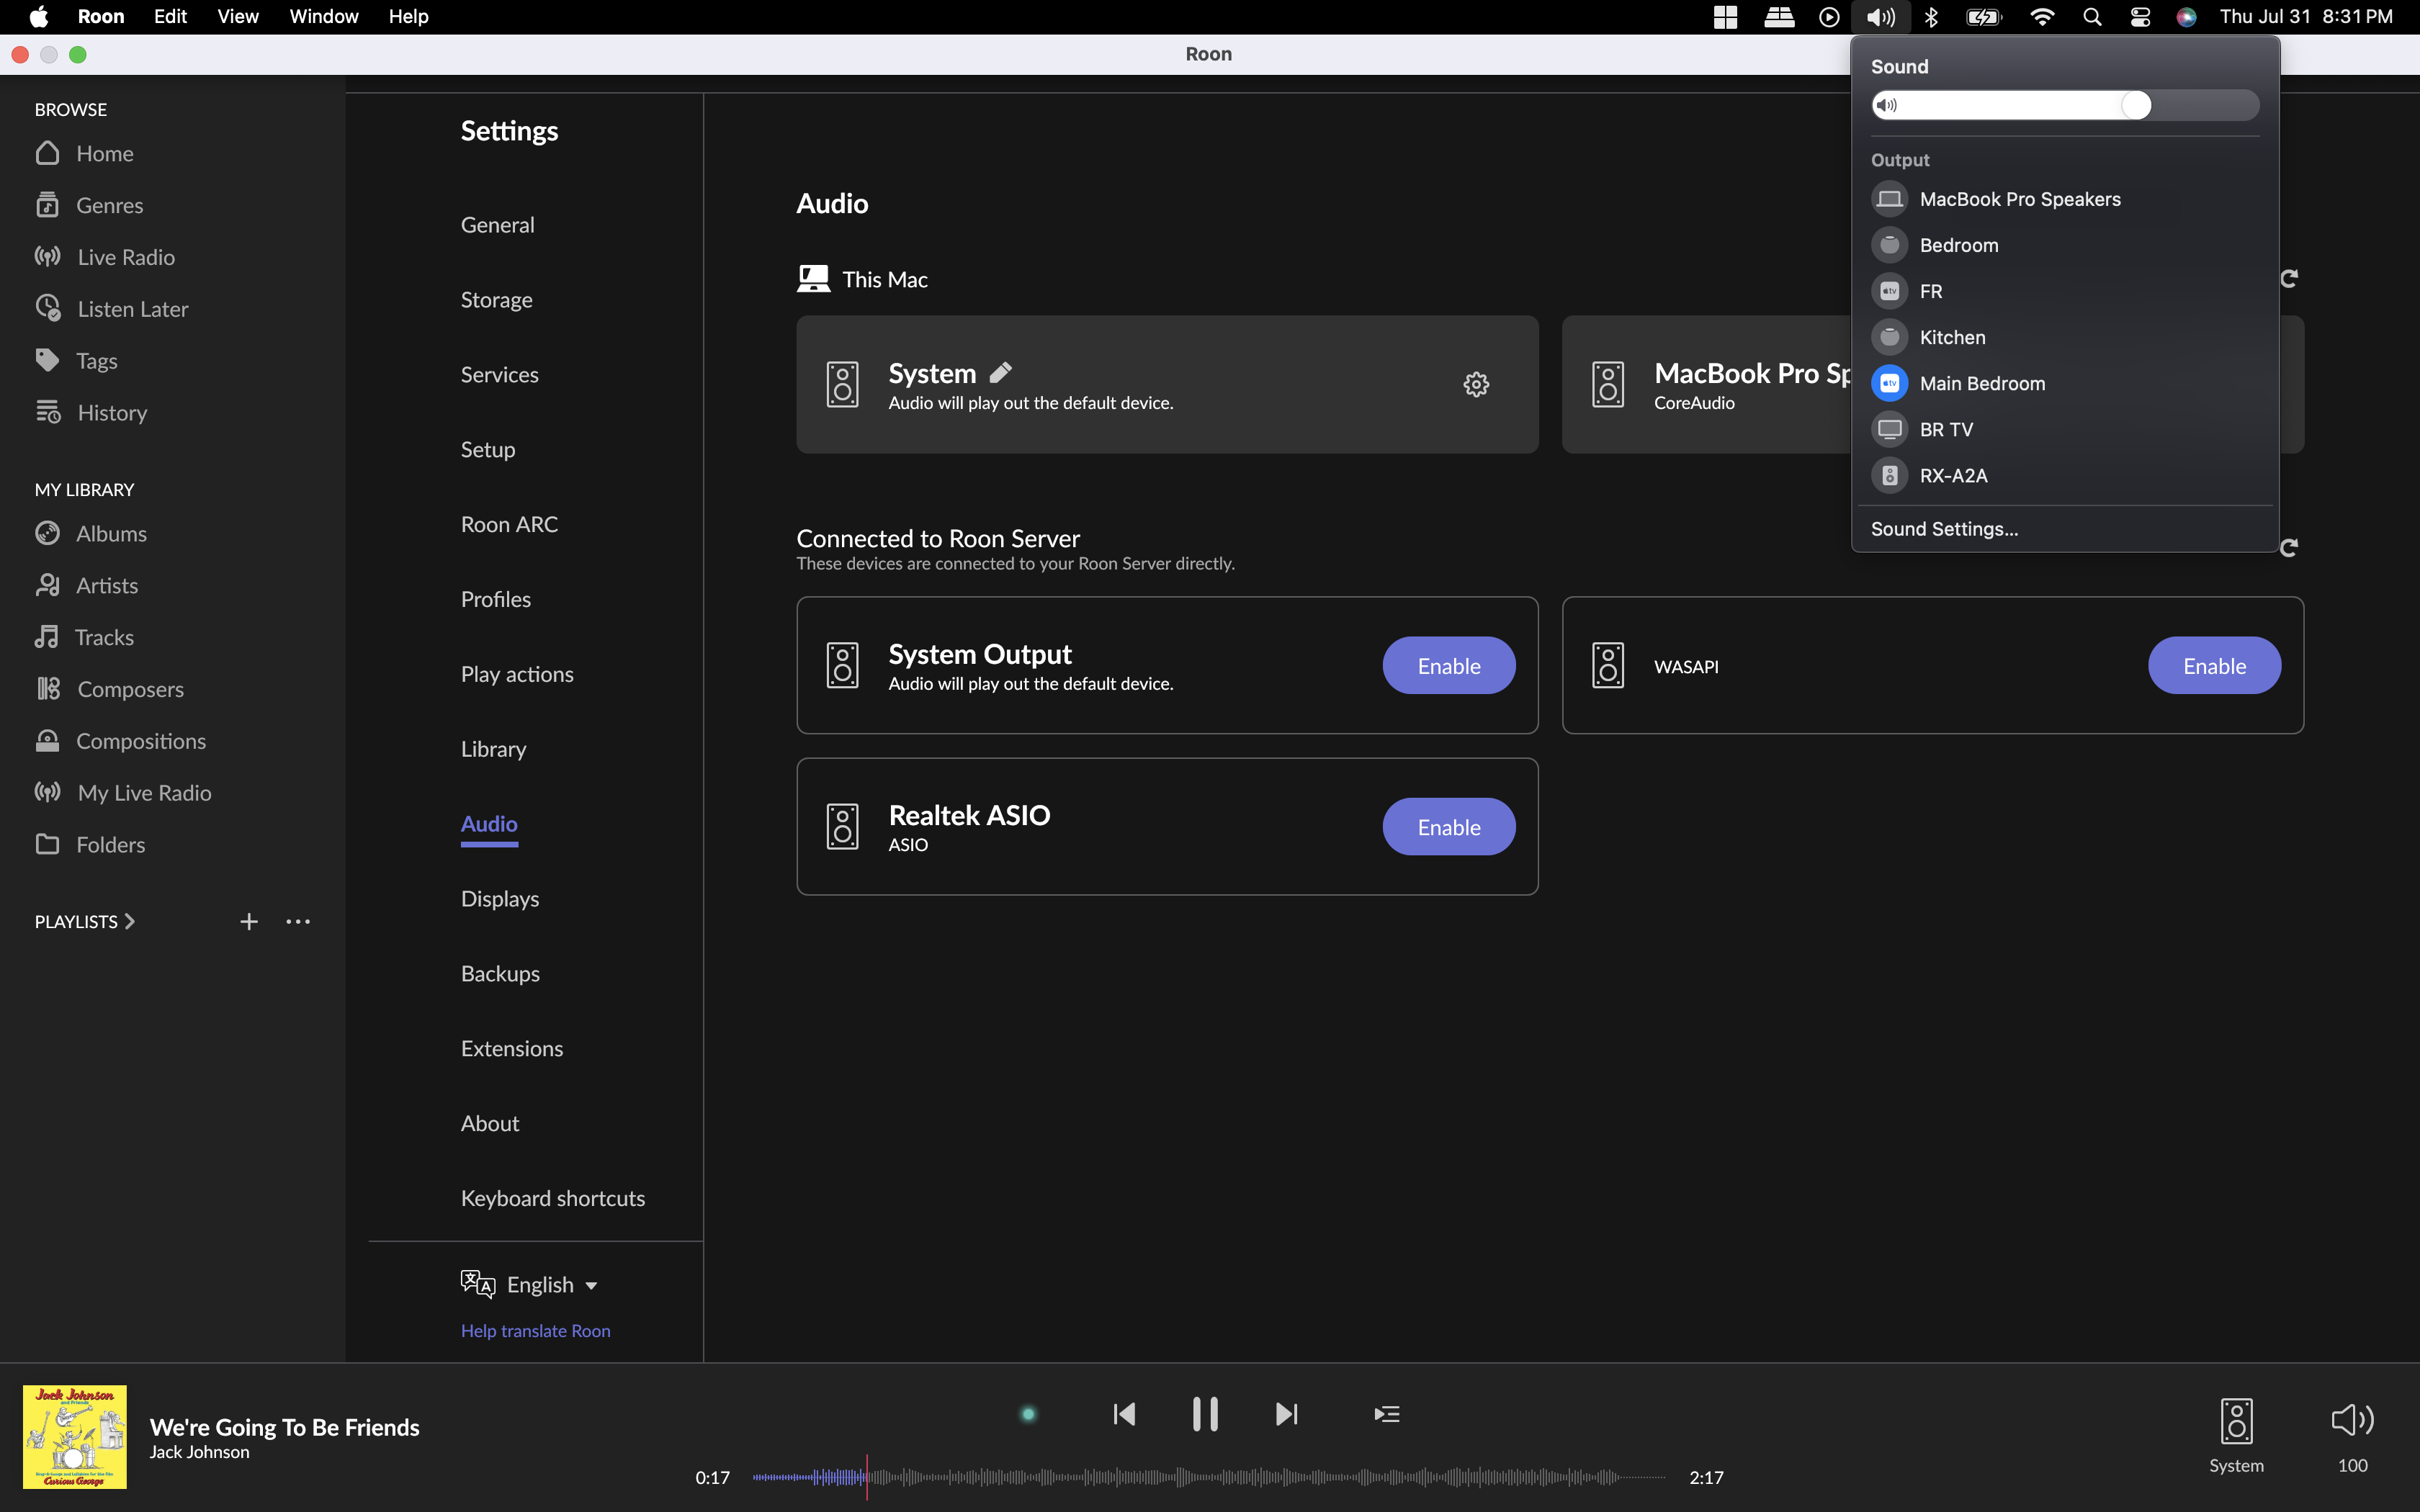Open the General settings tab
The image size is (2420, 1512).
point(497,225)
